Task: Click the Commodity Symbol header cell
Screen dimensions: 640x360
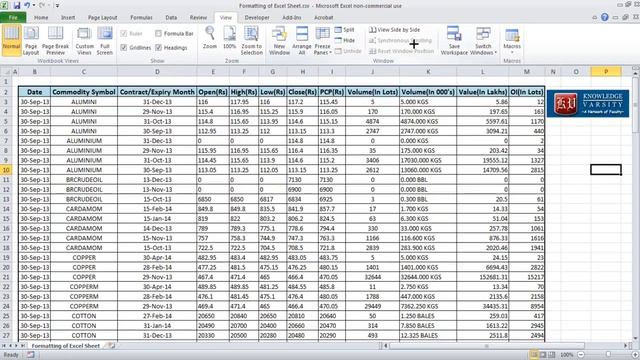Action: tap(84, 92)
